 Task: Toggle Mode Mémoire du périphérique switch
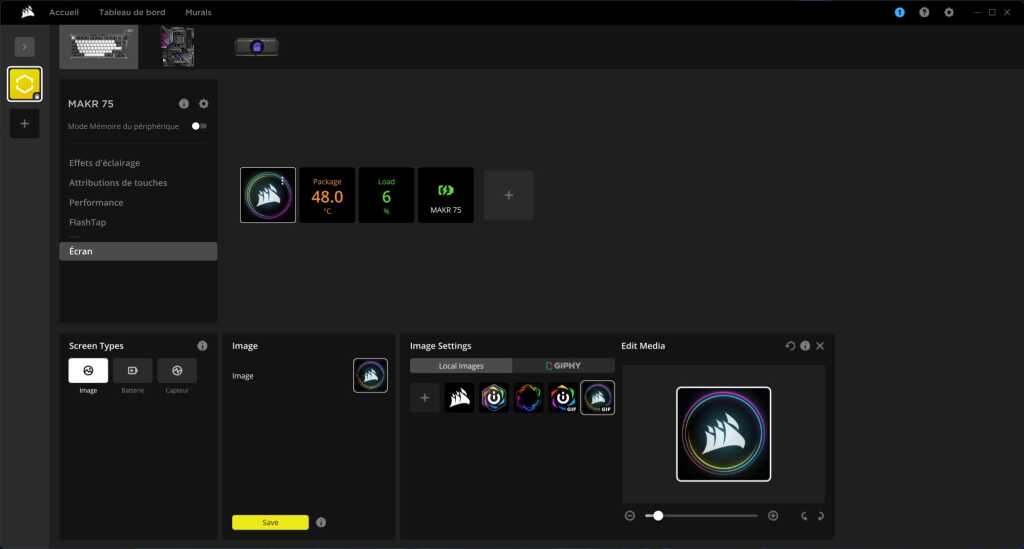199,126
